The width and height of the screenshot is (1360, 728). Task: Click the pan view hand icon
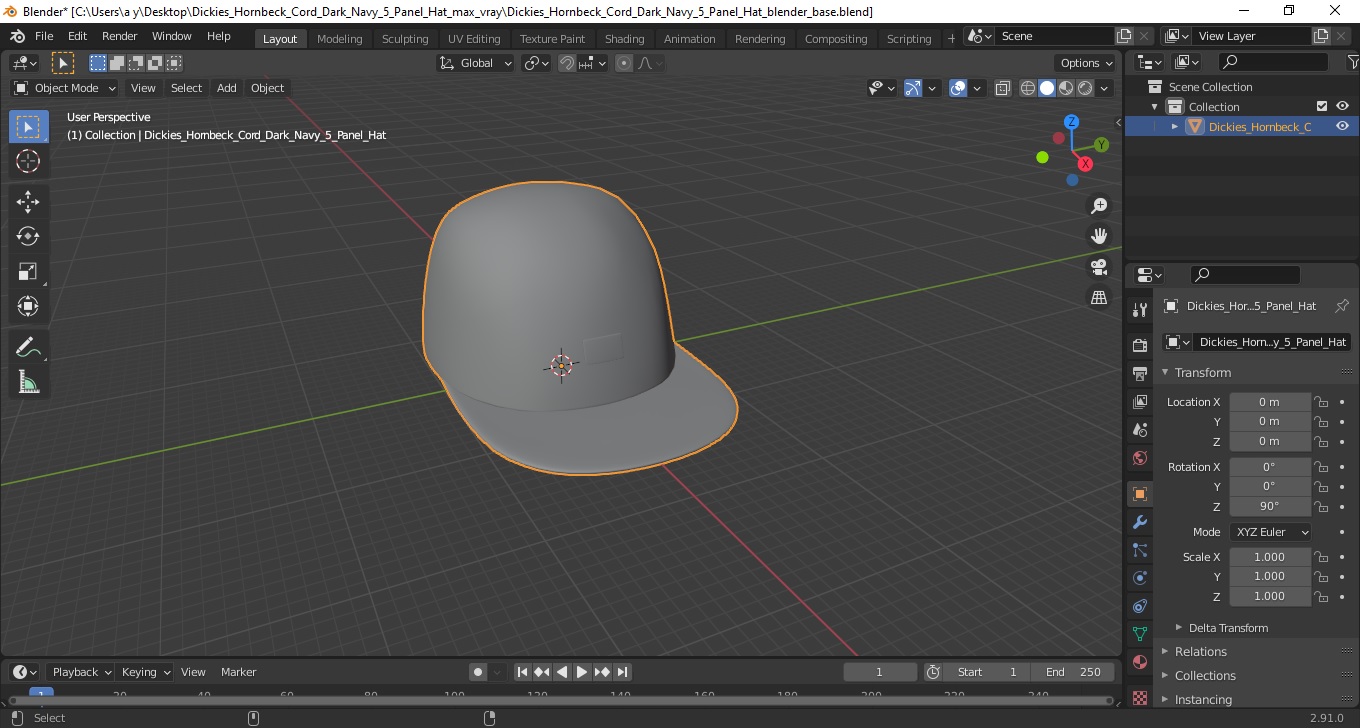point(1099,236)
